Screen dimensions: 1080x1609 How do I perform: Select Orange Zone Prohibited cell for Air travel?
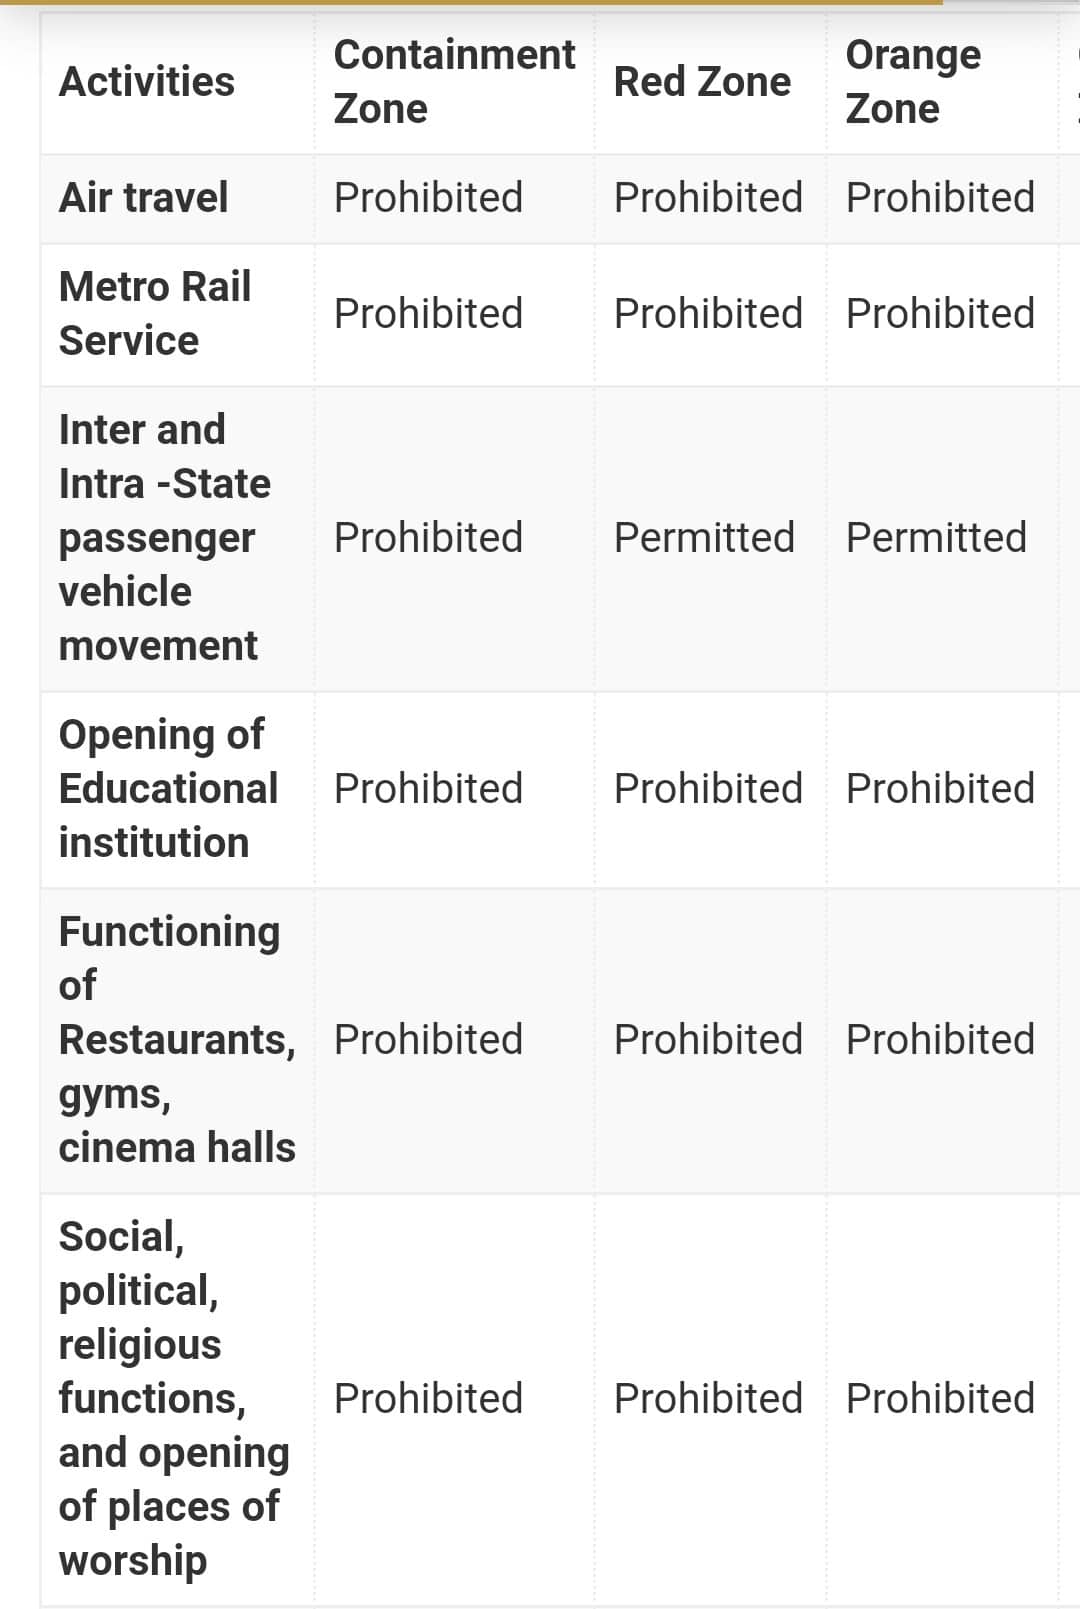click(940, 197)
